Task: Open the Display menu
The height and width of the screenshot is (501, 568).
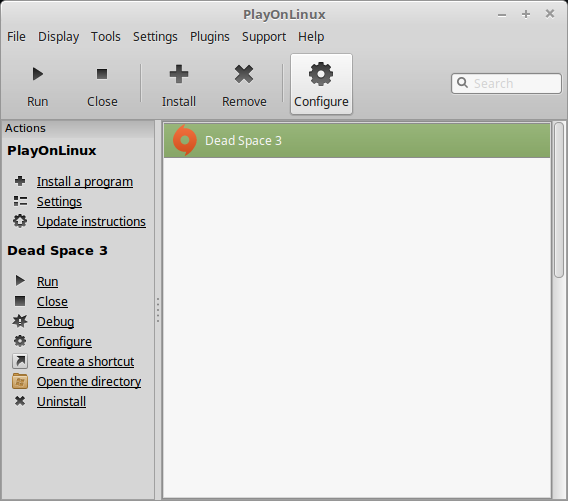Action: tap(58, 37)
